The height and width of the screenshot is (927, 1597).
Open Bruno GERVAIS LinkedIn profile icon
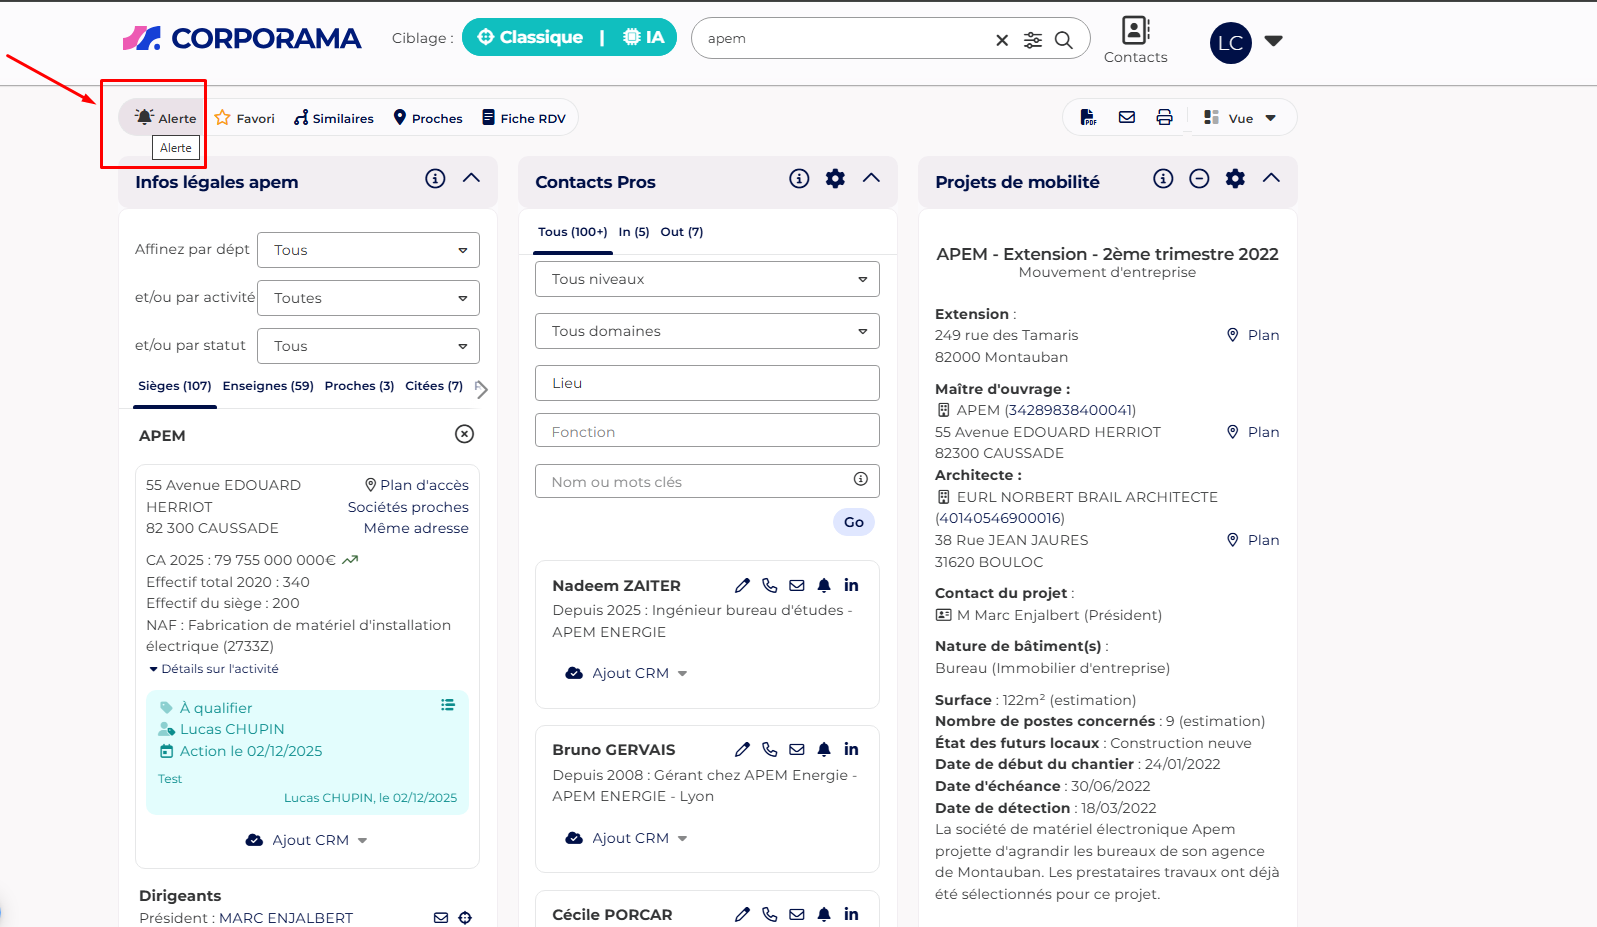click(x=851, y=750)
